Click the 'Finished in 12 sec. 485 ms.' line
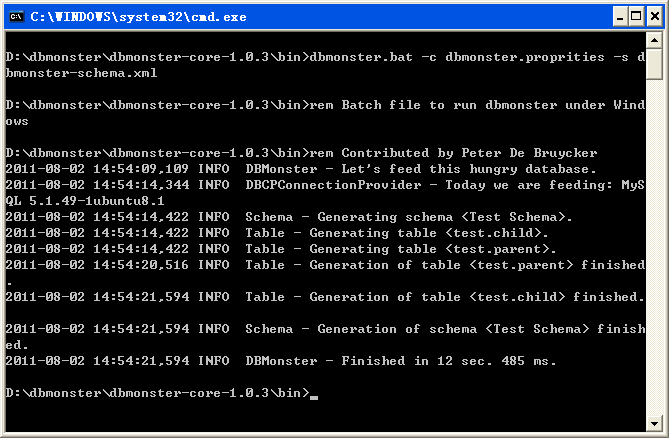Screen dimensions: 669x438 pyautogui.click(x=448, y=361)
